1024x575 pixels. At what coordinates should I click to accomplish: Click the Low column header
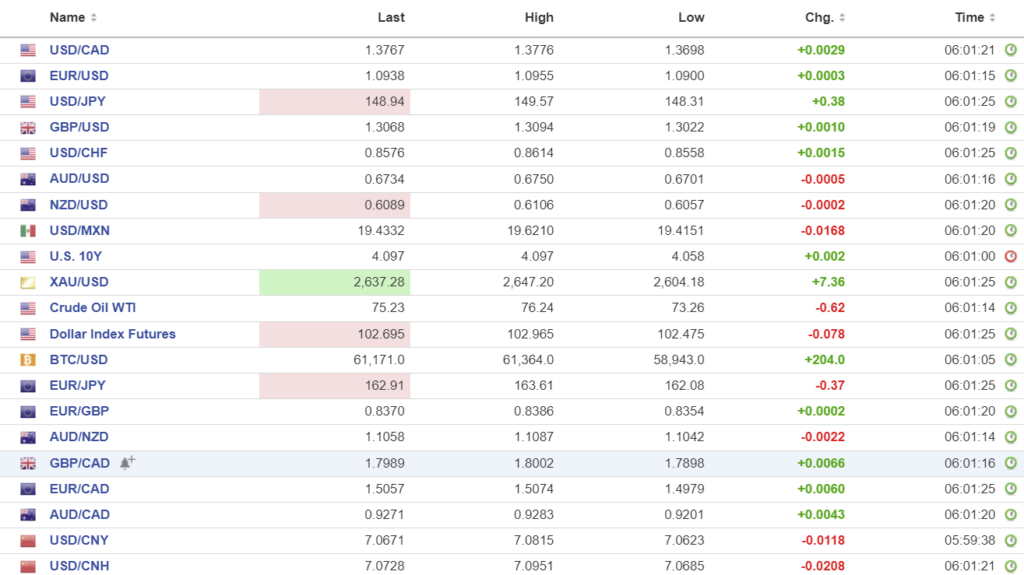pos(691,18)
